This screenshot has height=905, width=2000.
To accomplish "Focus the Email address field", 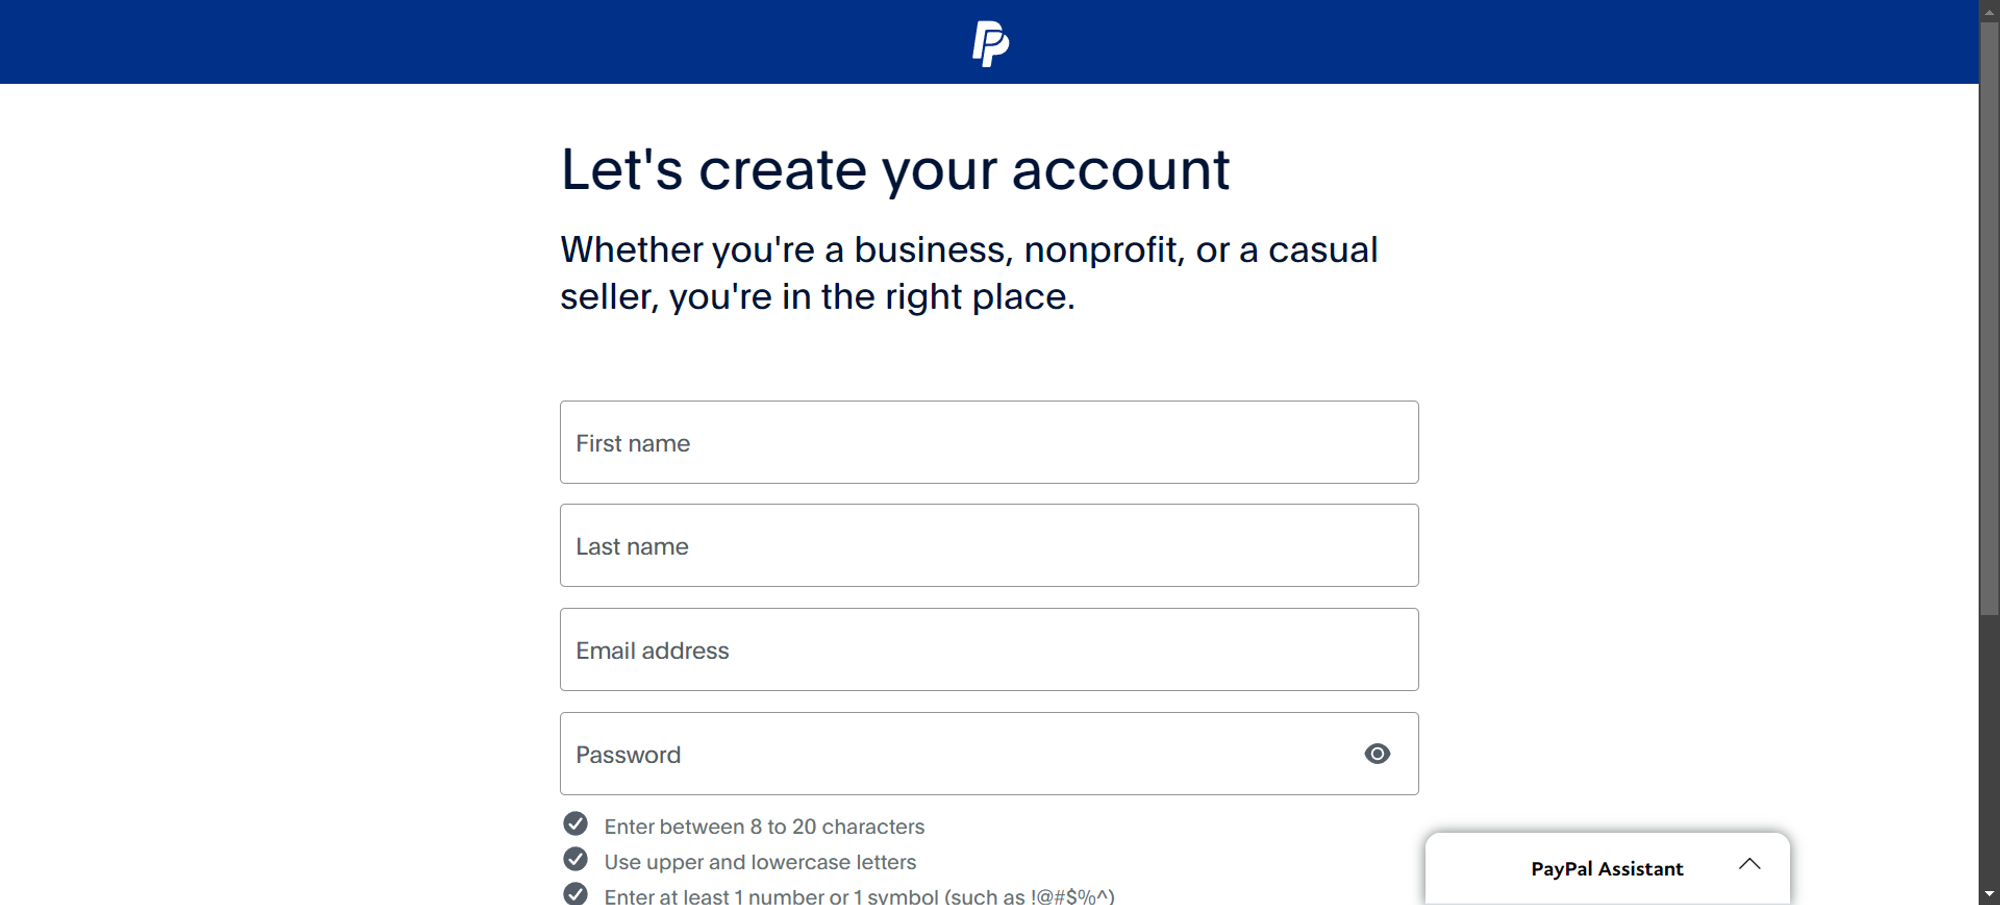I will 989,649.
